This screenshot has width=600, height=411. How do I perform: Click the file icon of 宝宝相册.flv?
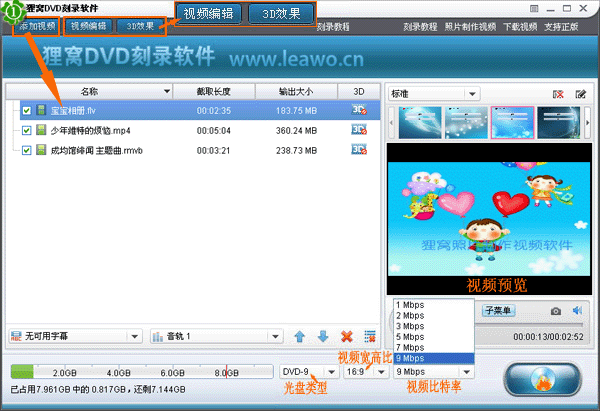[x=41, y=110]
